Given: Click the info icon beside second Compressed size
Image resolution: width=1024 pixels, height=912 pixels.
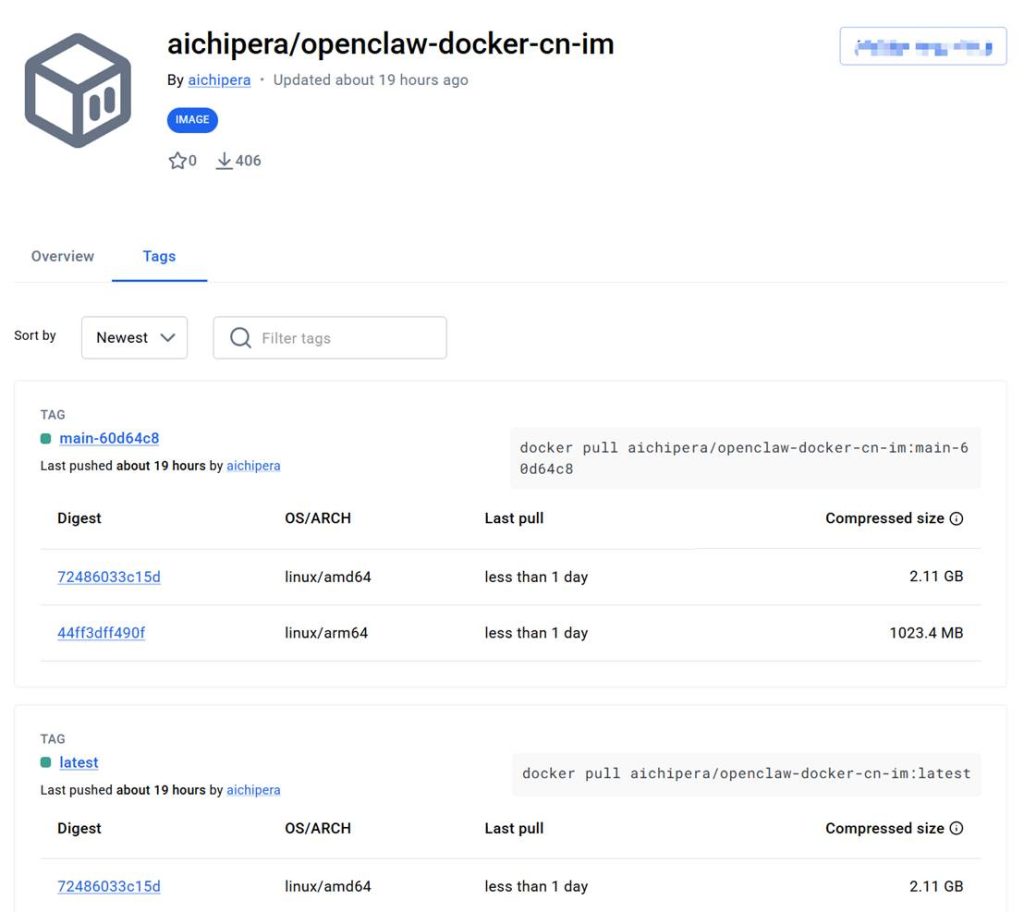Looking at the screenshot, I should coord(956,829).
